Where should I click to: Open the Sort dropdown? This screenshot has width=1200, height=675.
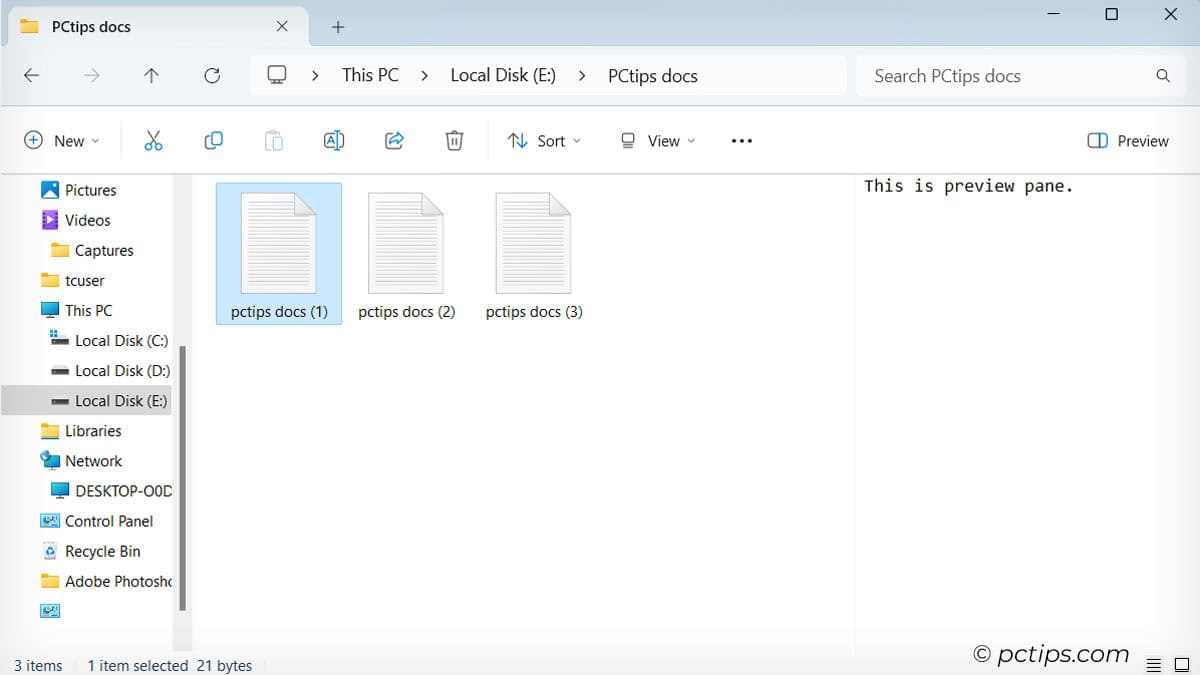[x=545, y=140]
